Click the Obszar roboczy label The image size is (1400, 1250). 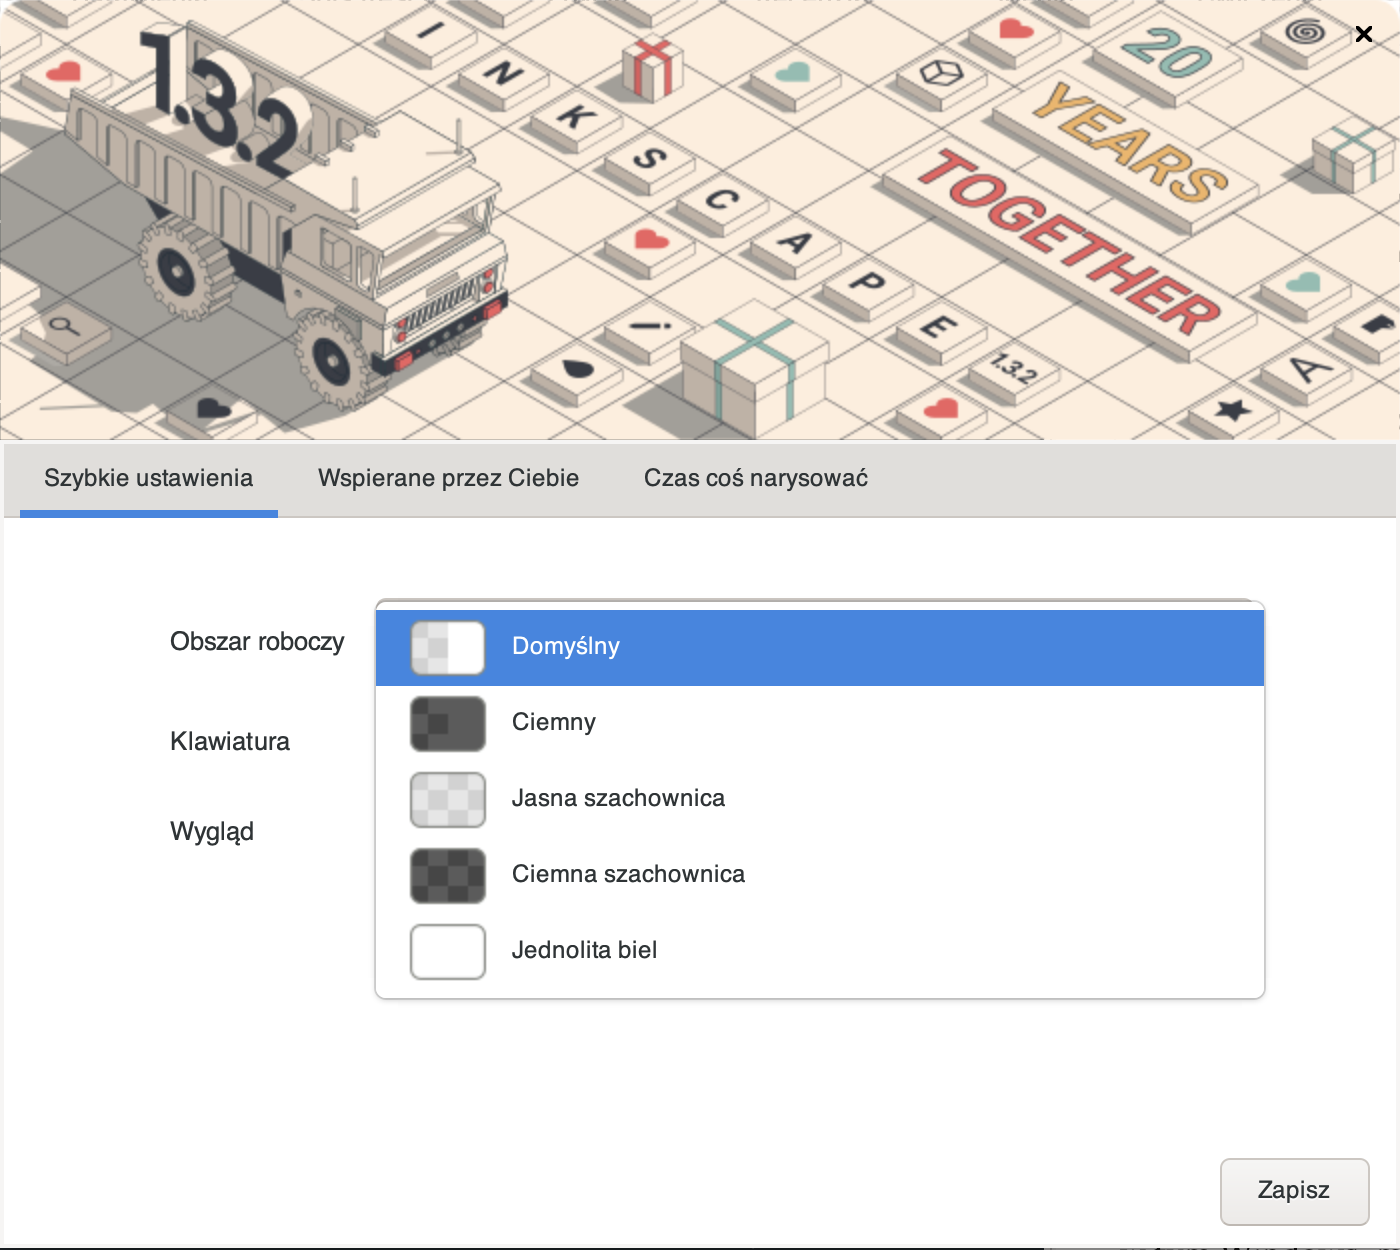point(257,642)
